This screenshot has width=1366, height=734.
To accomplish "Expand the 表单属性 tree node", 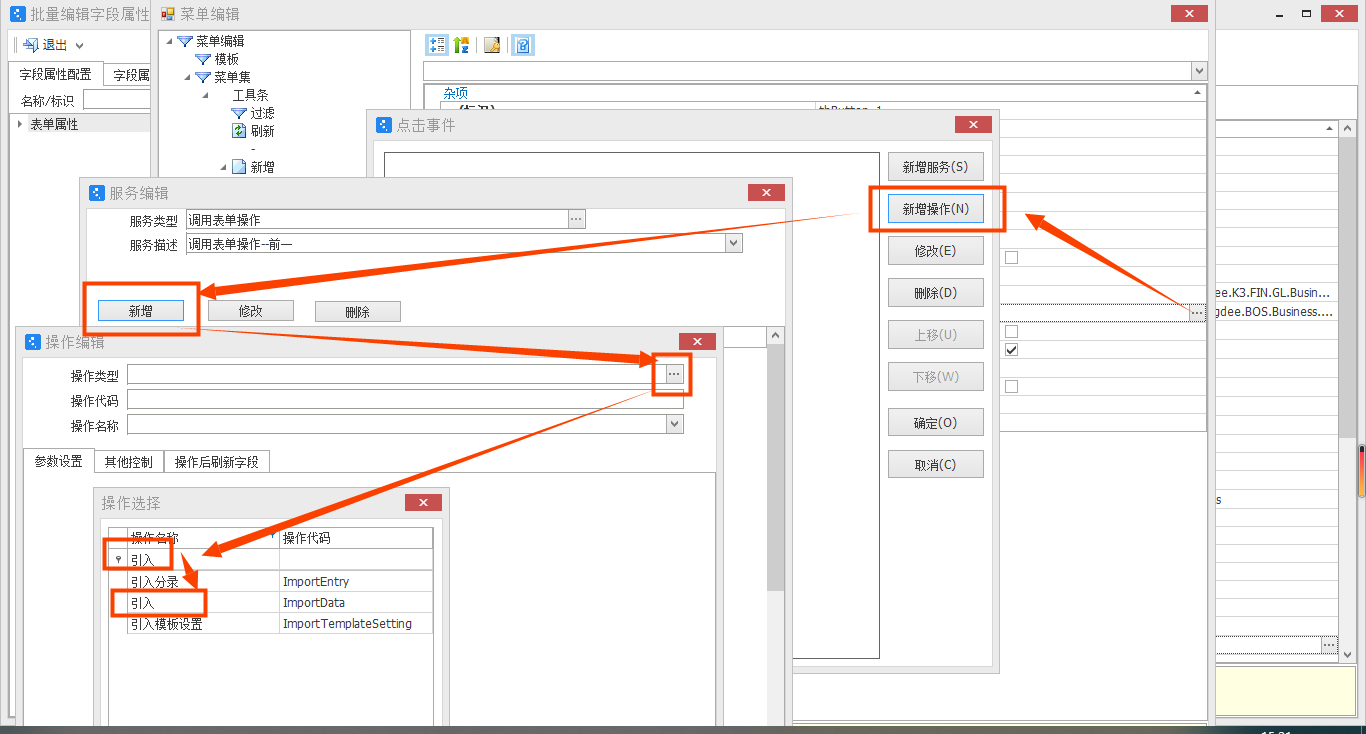I will [x=20, y=124].
